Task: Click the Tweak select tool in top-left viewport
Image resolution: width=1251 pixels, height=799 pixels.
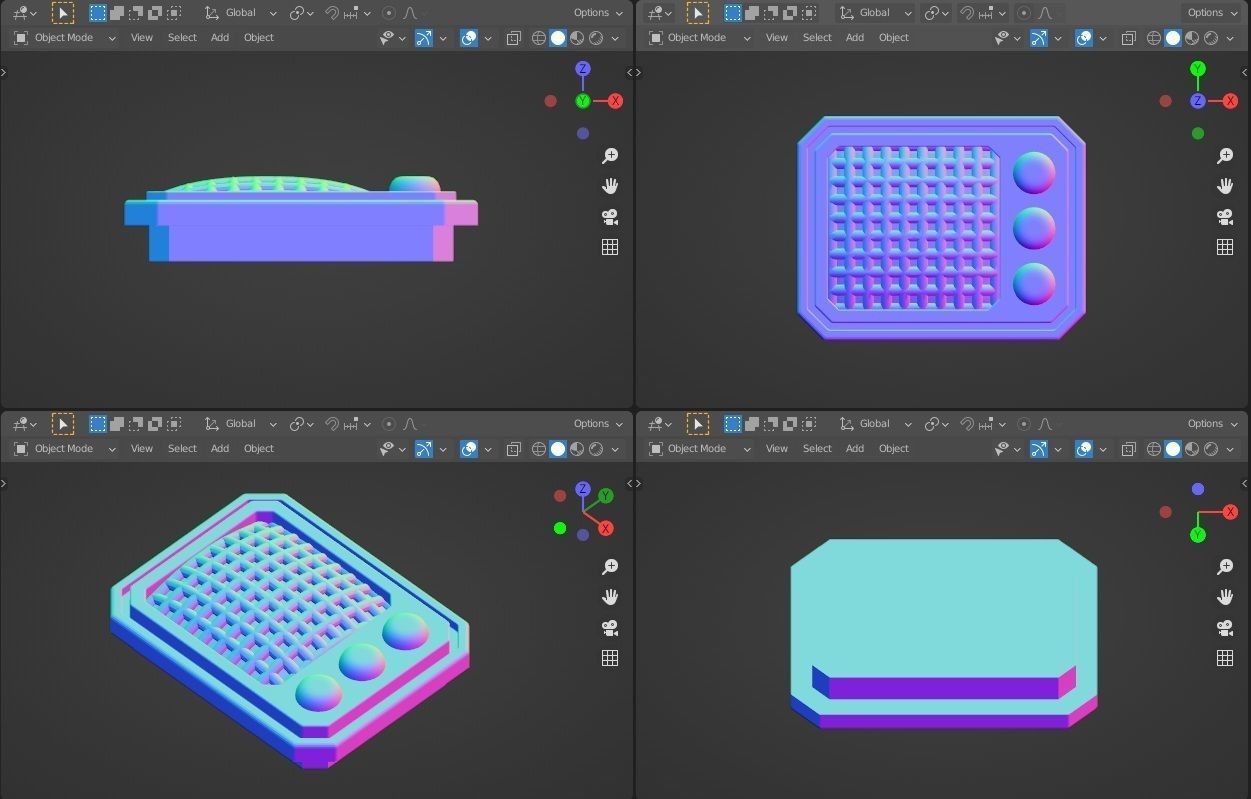Action: pos(62,13)
